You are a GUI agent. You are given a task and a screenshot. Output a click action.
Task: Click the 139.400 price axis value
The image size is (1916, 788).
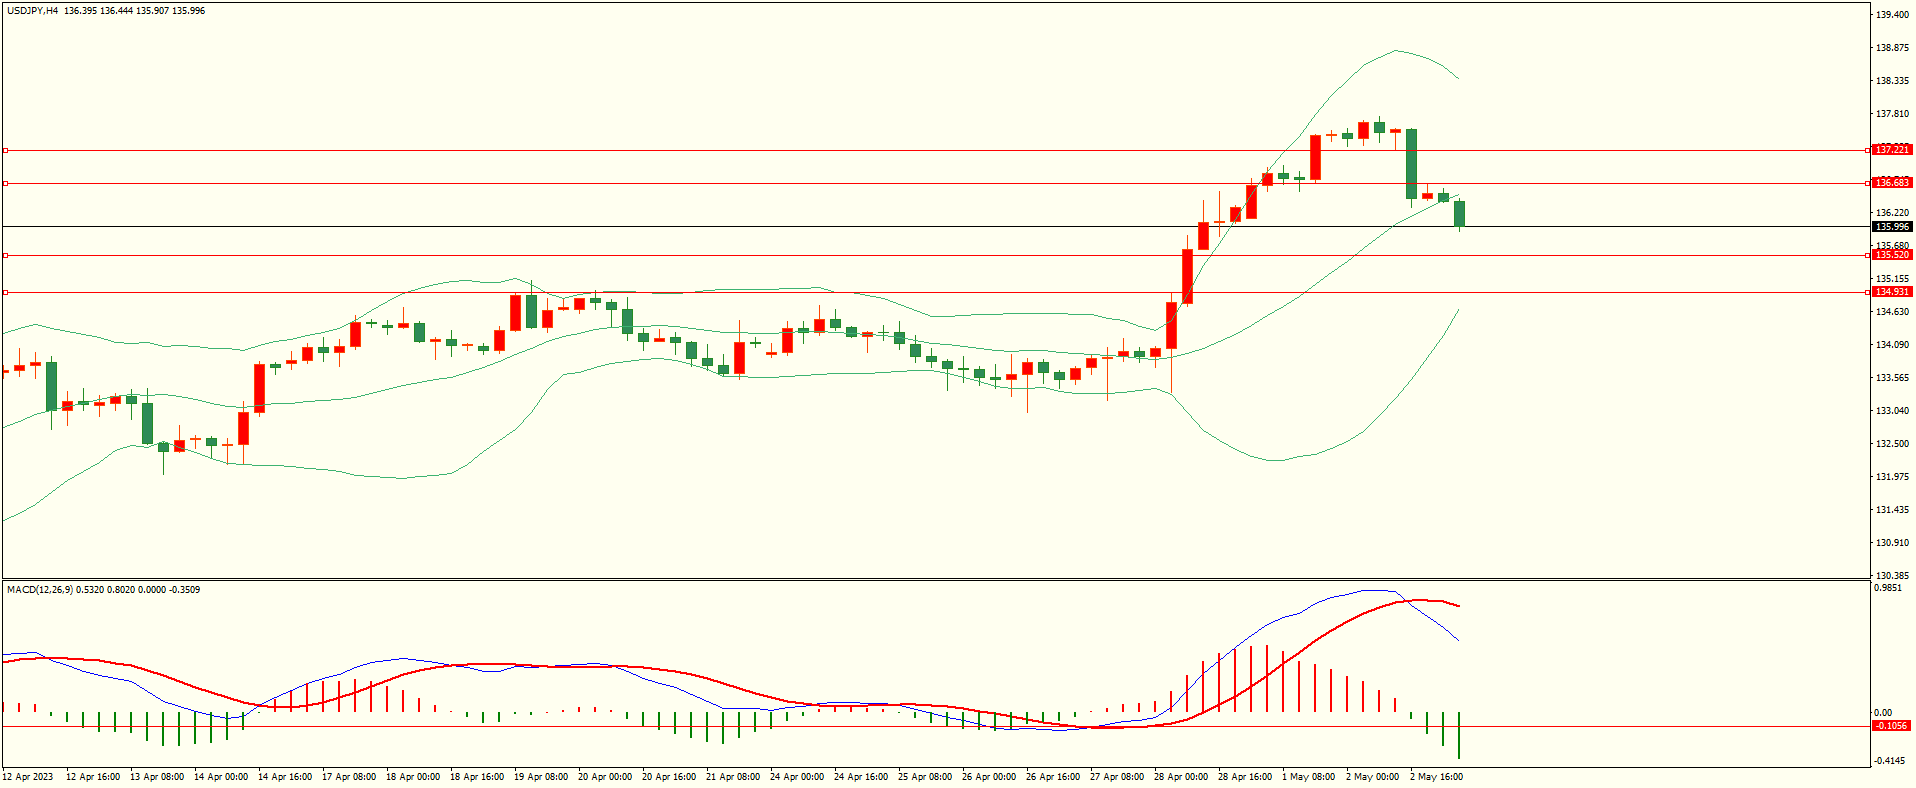[x=1892, y=15]
